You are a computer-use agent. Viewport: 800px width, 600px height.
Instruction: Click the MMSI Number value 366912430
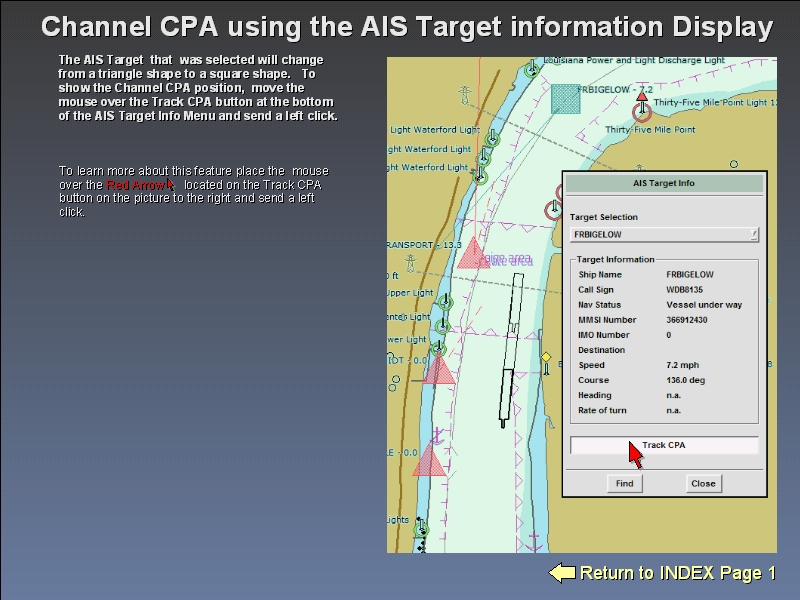coord(687,320)
